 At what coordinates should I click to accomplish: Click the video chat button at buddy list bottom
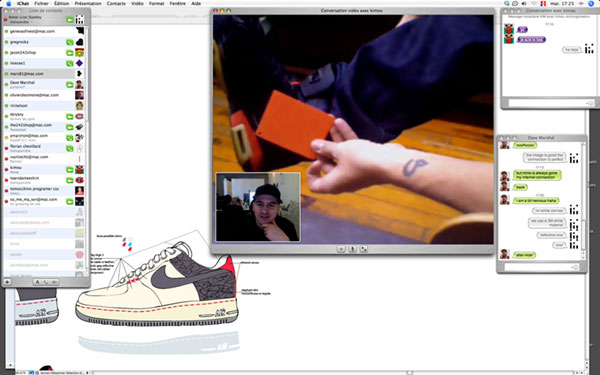(54, 282)
